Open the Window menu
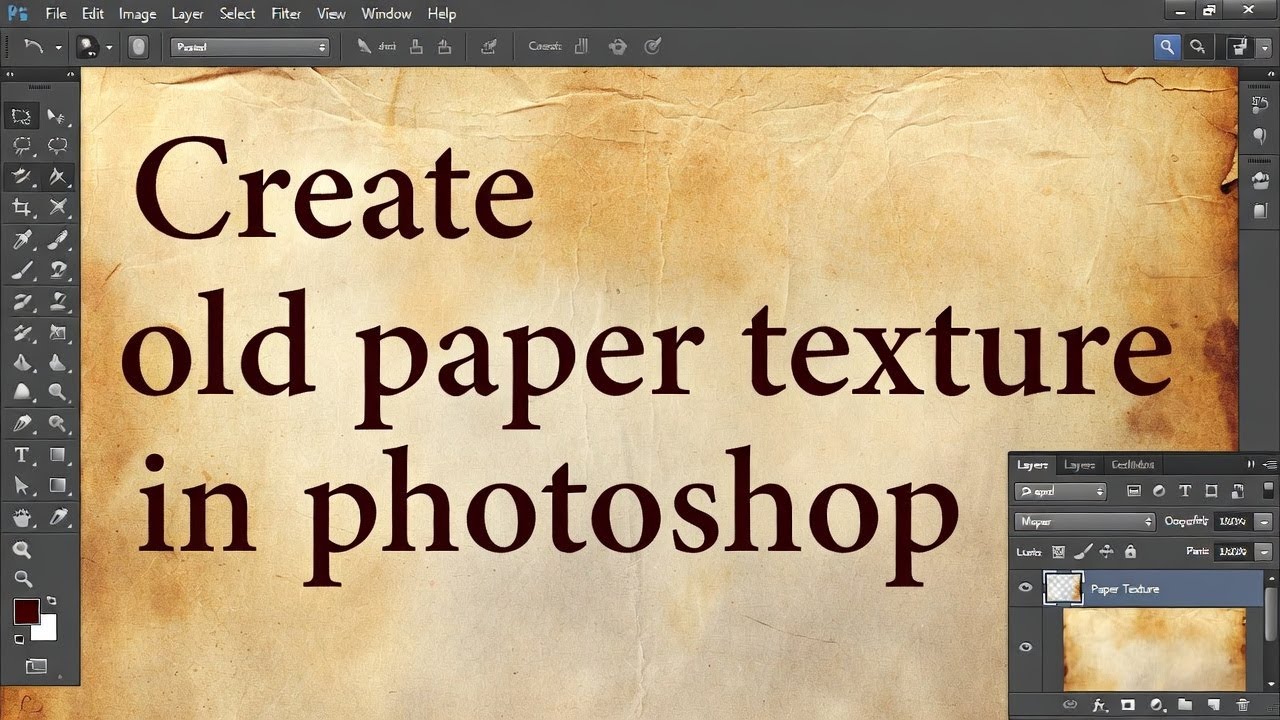 click(386, 14)
